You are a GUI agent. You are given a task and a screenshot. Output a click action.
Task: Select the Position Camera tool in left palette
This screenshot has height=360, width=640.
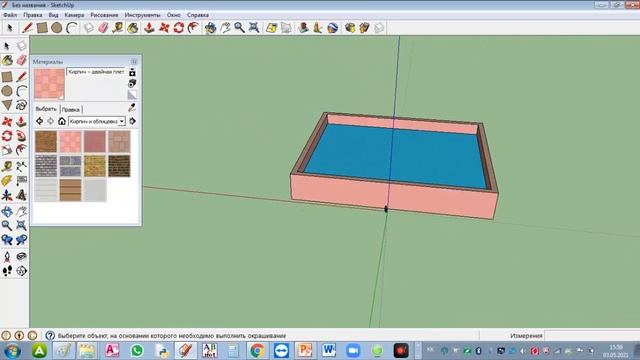(x=7, y=256)
